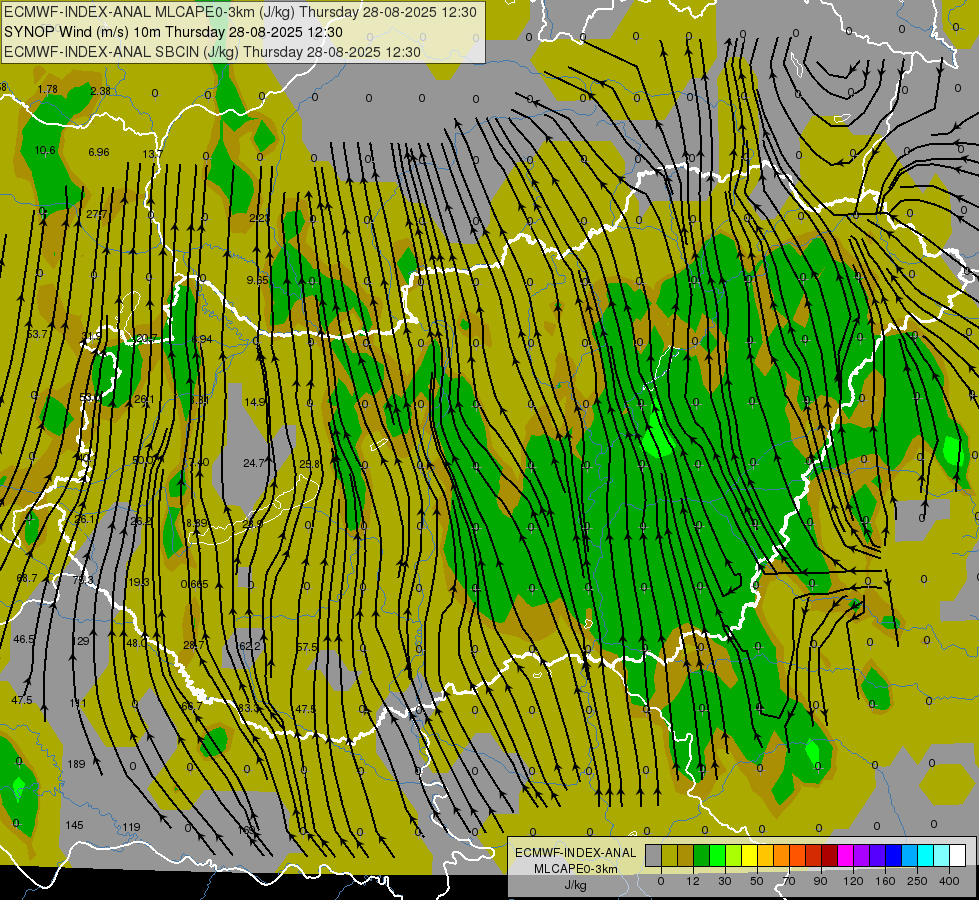Select the pure yellow legend swatch
The image size is (979, 900).
click(x=750, y=856)
